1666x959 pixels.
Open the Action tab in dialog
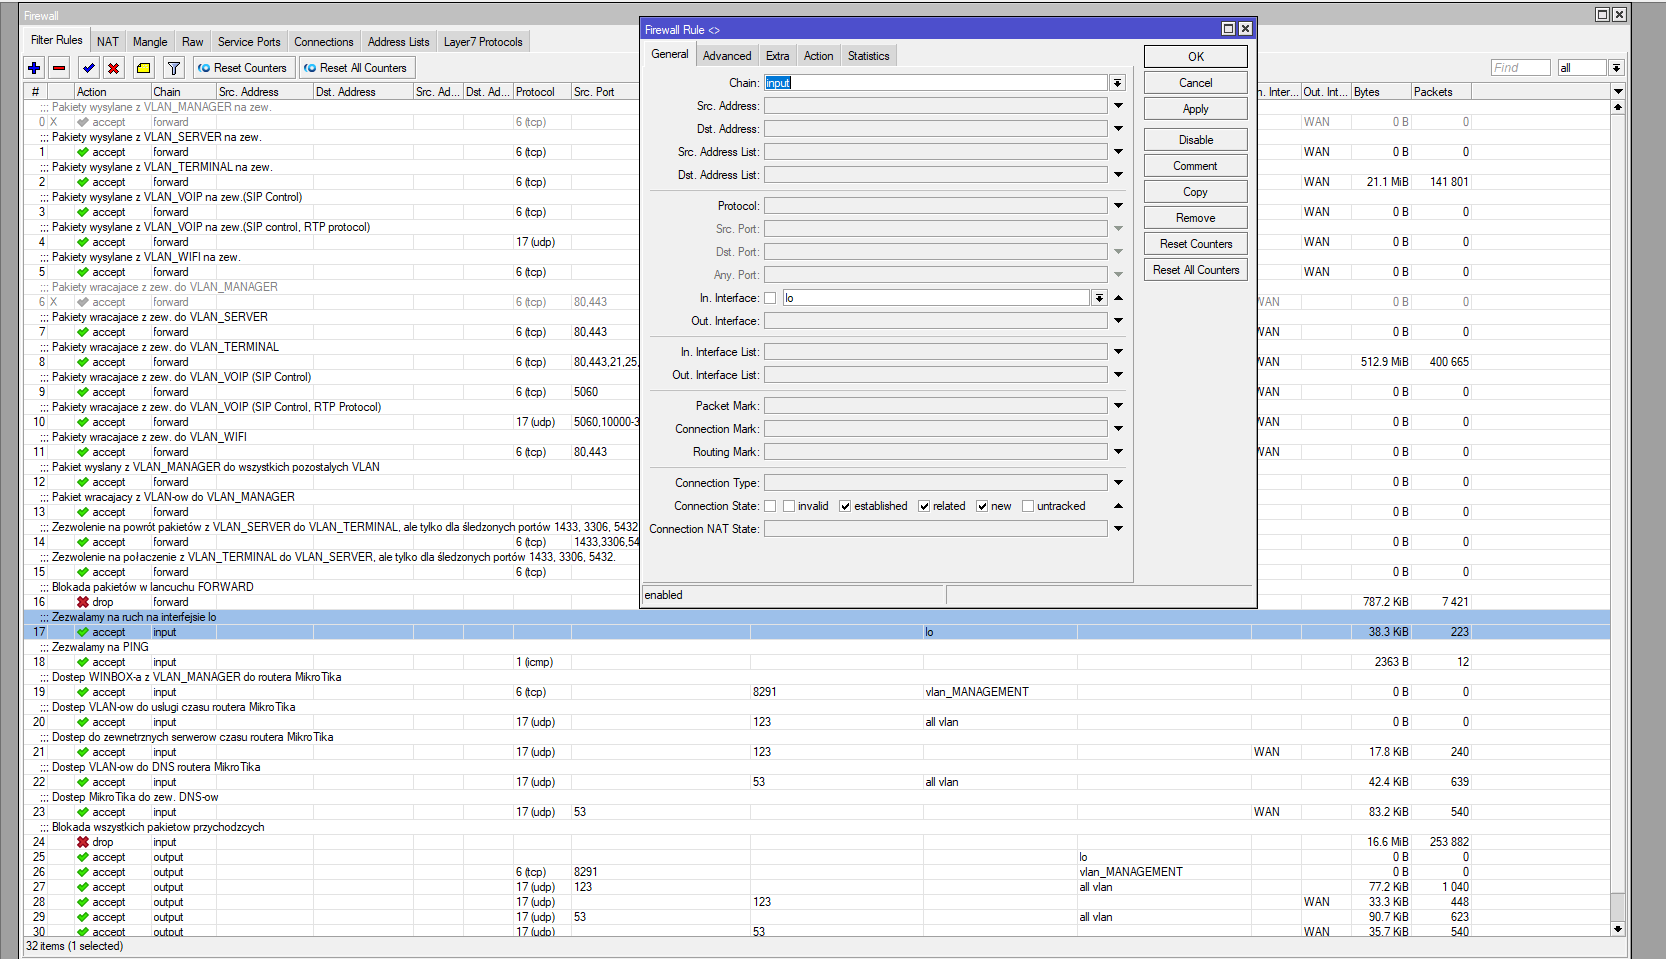click(818, 56)
